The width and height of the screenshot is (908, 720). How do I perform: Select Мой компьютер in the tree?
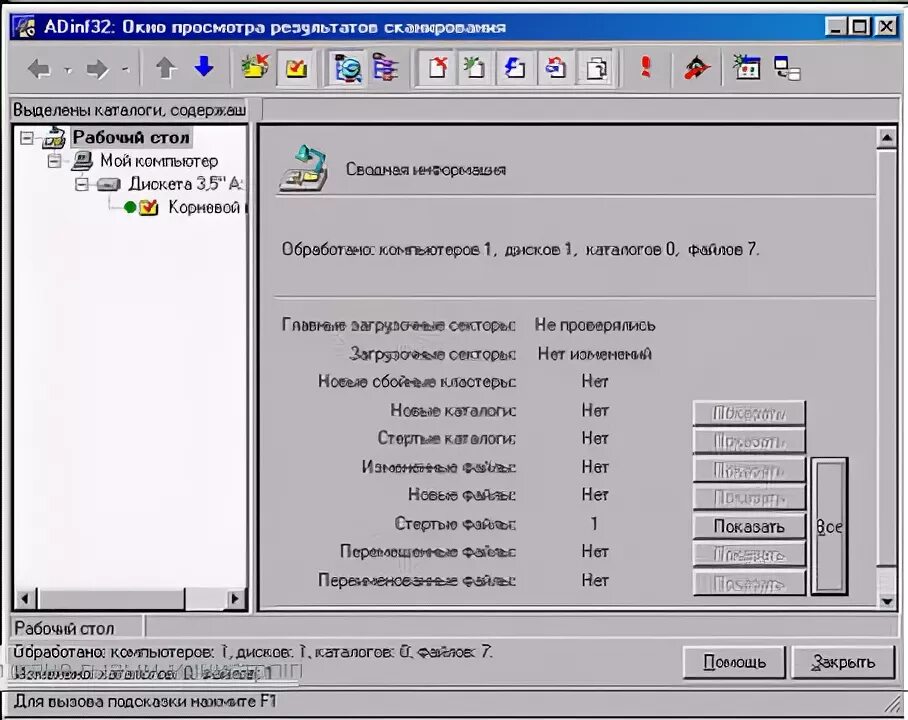pos(159,160)
